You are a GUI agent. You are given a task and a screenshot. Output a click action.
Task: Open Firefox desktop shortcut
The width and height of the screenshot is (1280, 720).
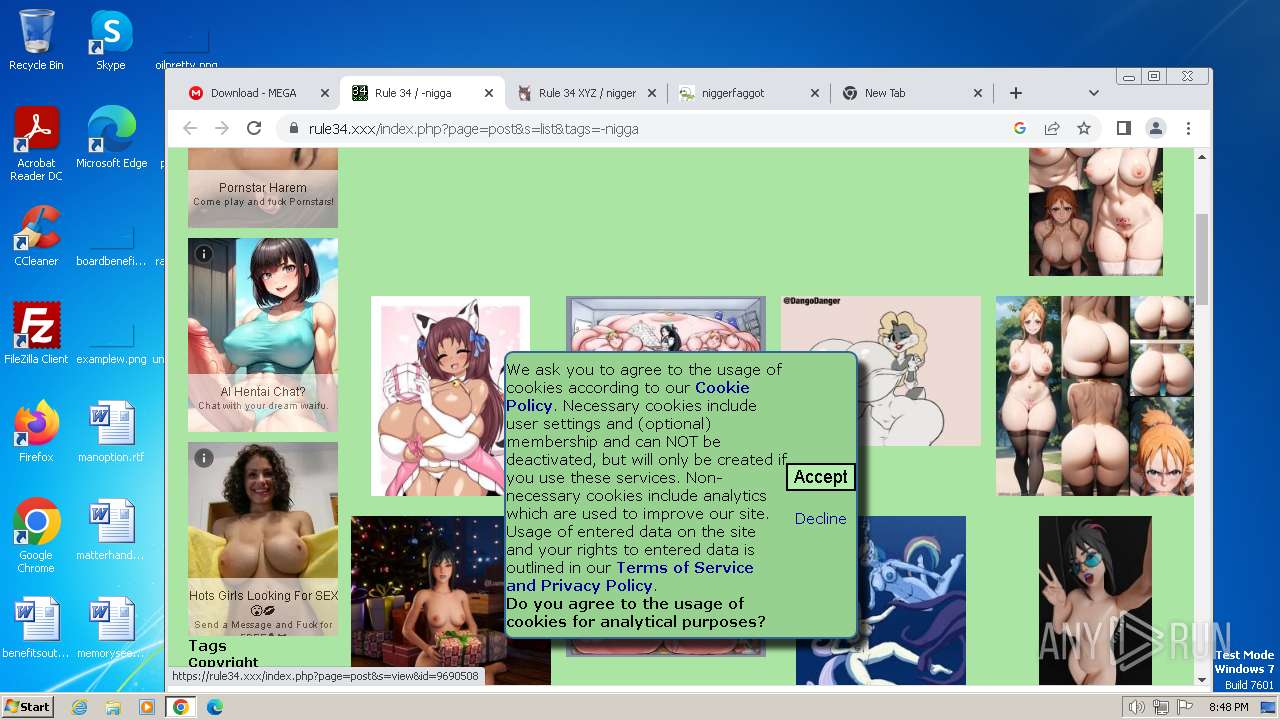click(36, 432)
